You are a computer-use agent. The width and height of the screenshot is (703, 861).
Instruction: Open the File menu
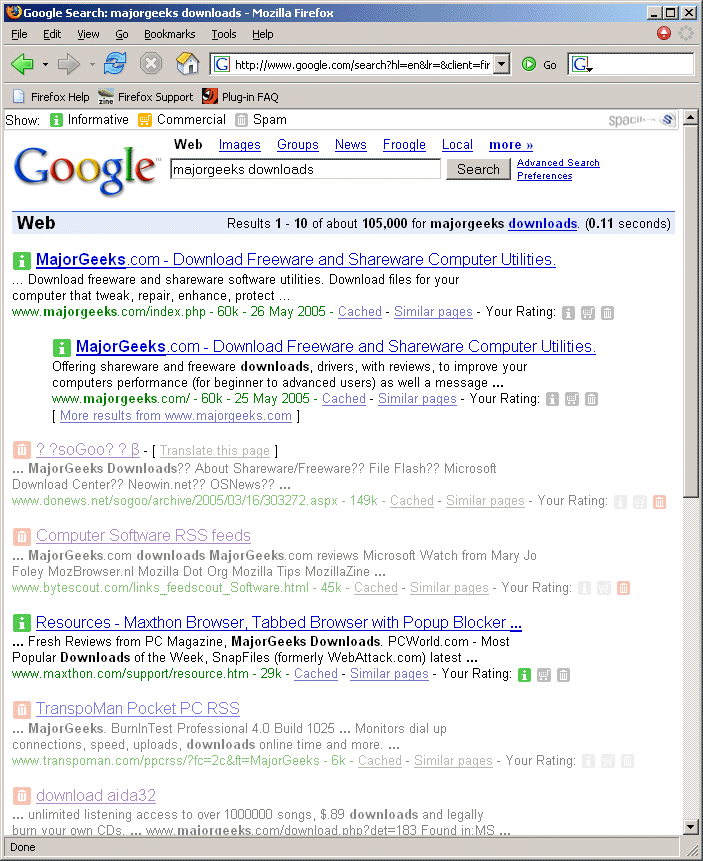tap(19, 34)
